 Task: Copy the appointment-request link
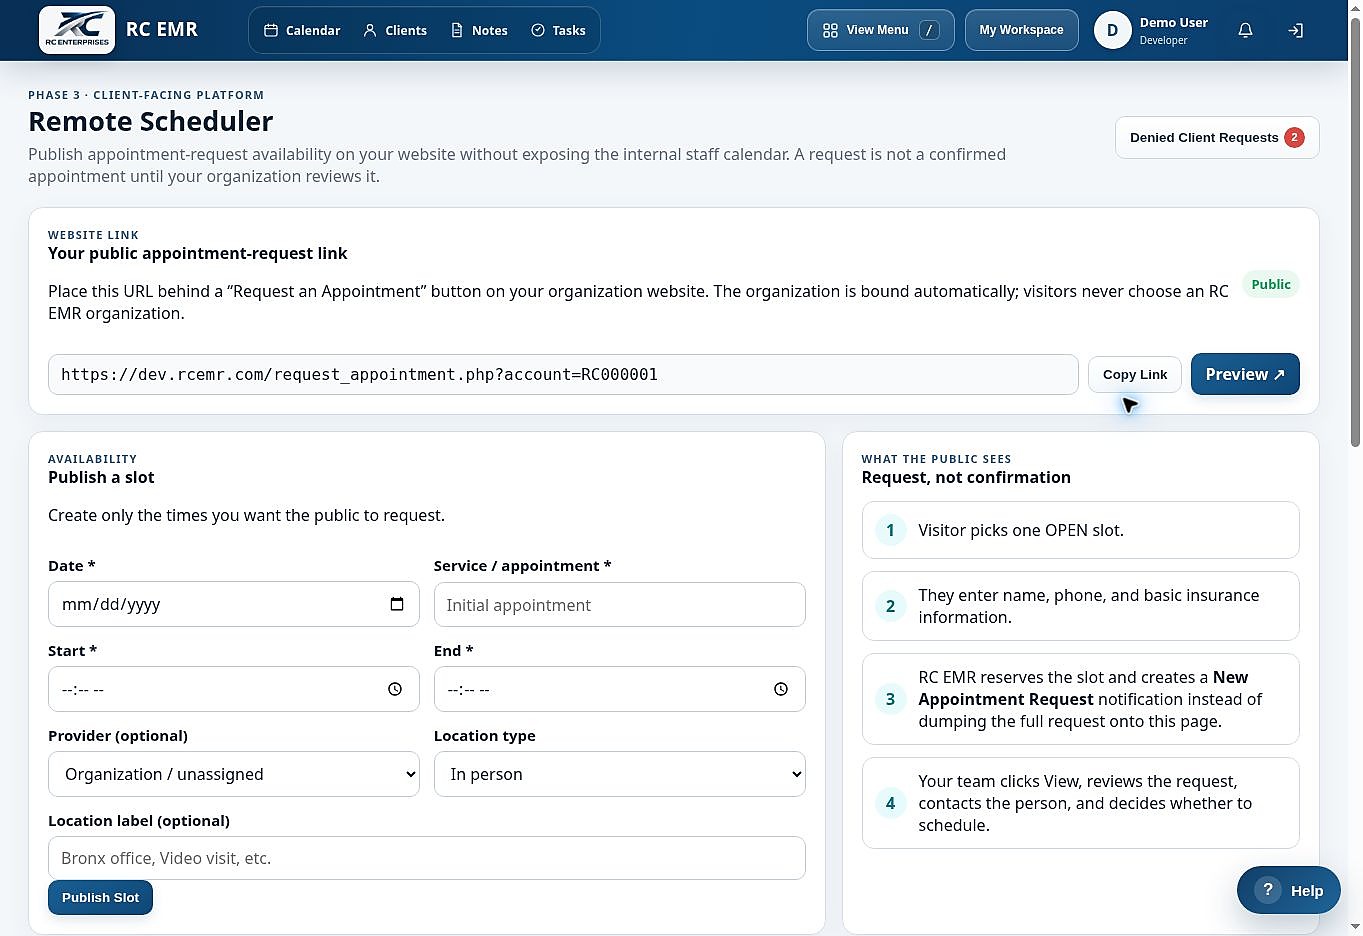pyautogui.click(x=1135, y=374)
